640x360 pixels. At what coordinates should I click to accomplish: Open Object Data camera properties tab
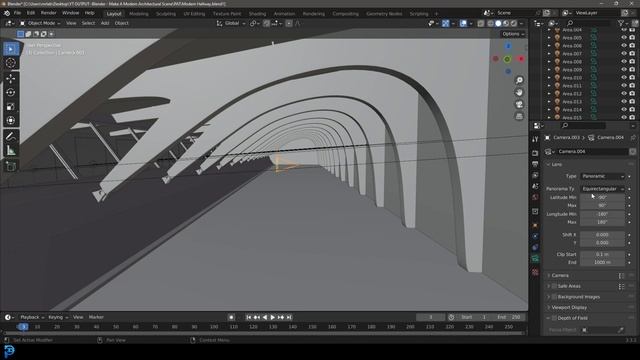pos(535,259)
